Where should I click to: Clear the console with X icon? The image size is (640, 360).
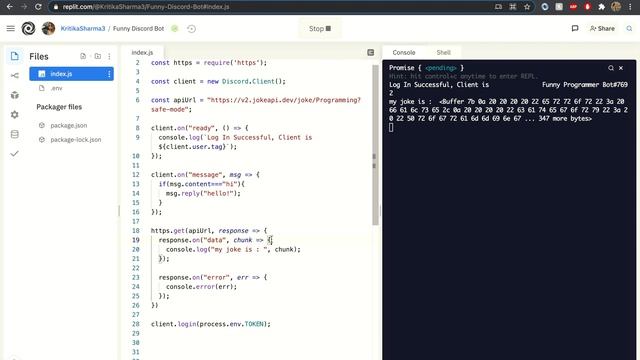pyautogui.click(x=621, y=68)
